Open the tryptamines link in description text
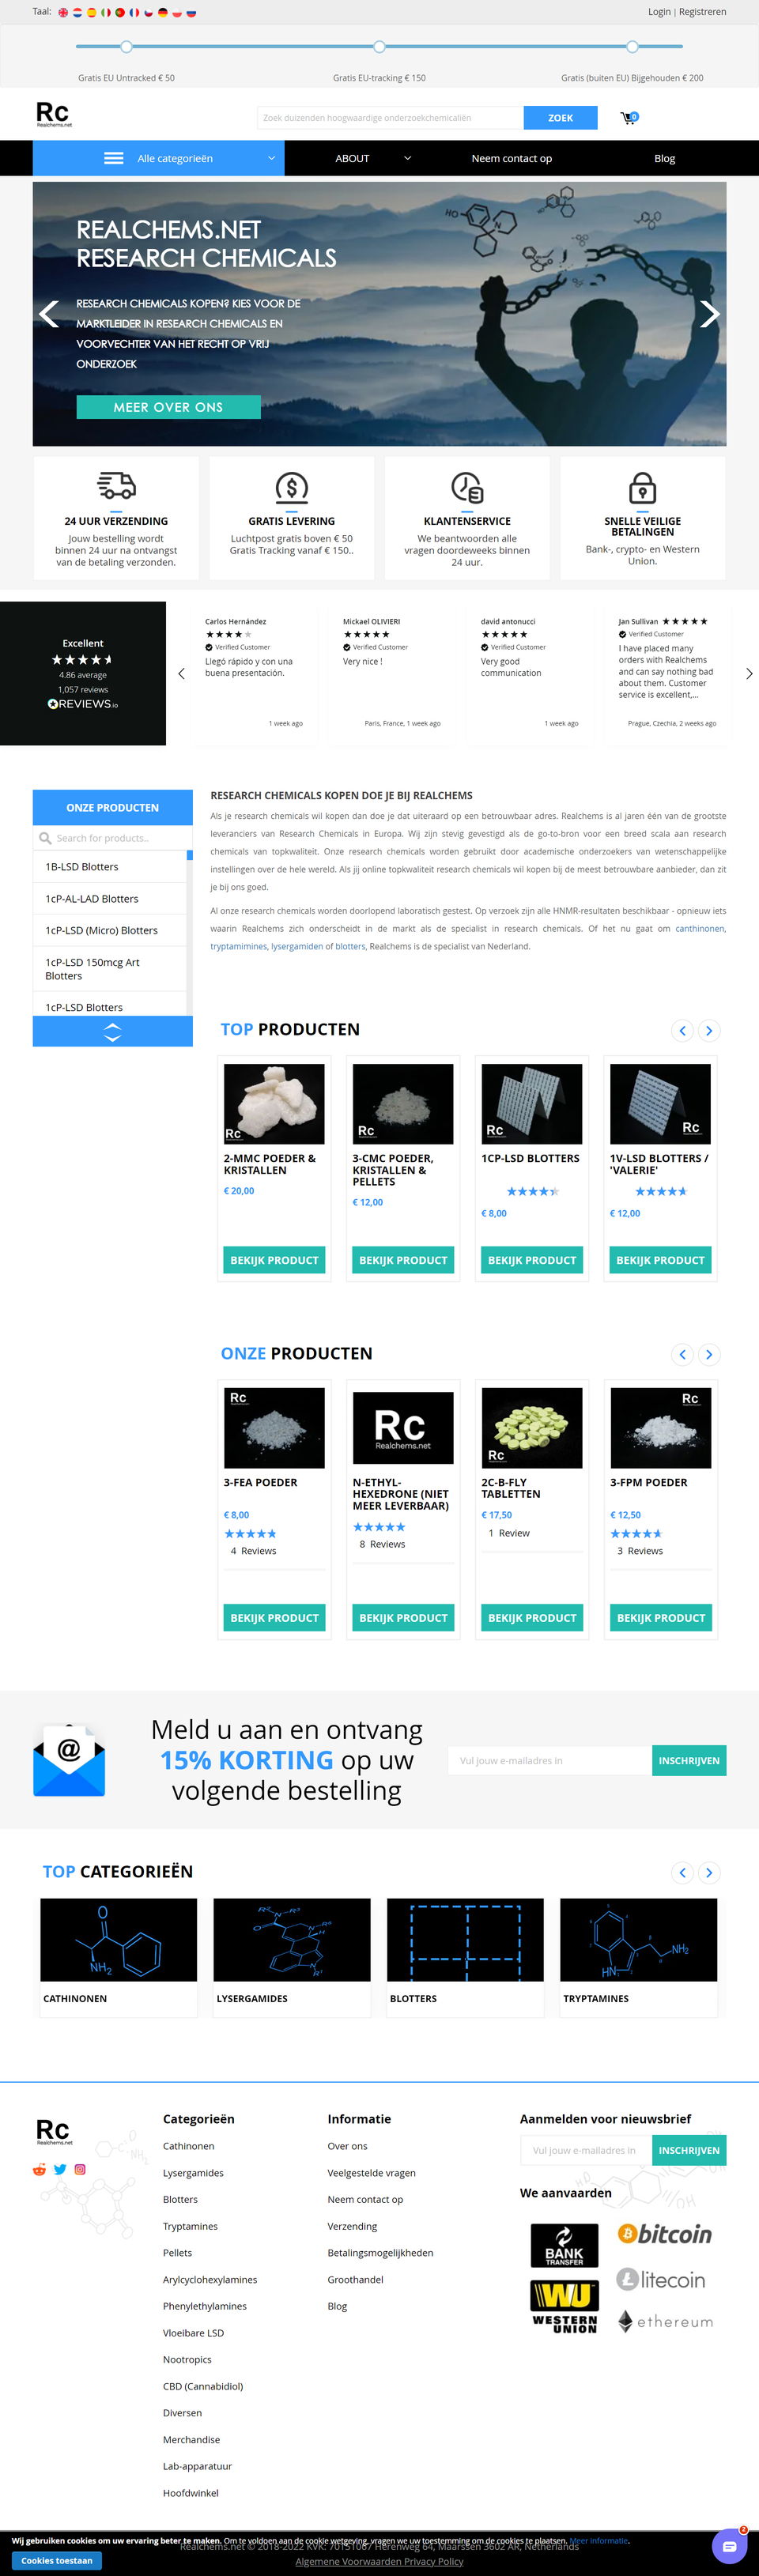Viewport: 759px width, 2576px height. pyautogui.click(x=238, y=946)
